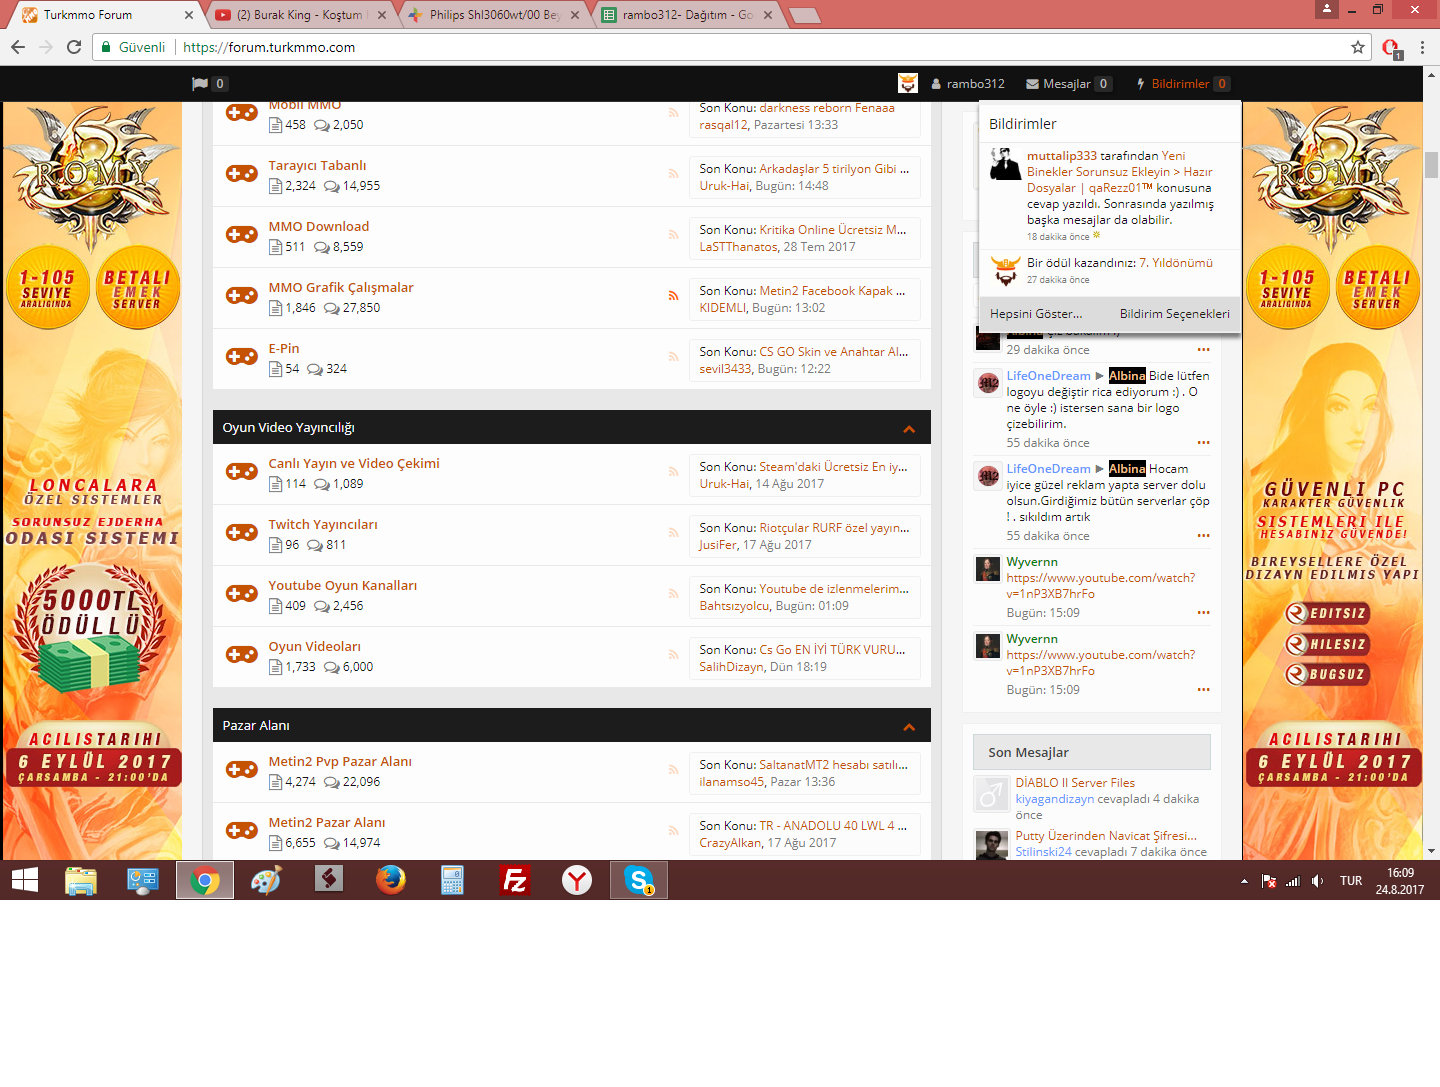Toggle the Bildirimler notifications dropdown
The image size is (1440, 1087).
click(1182, 84)
